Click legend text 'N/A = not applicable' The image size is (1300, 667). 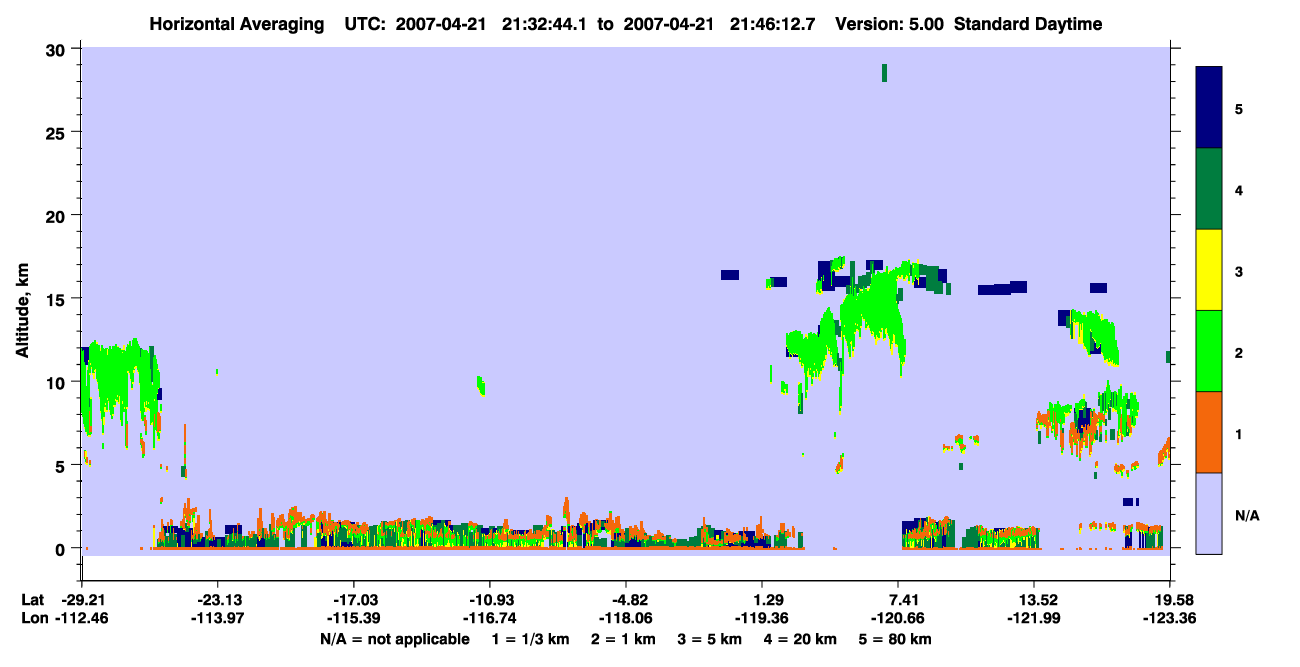coord(394,639)
